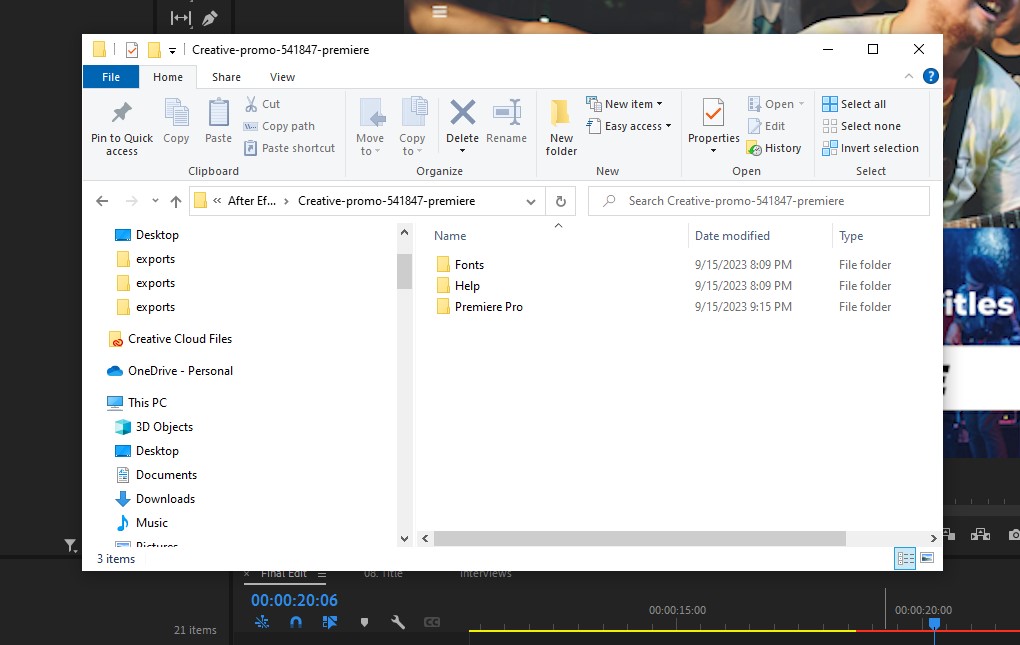Image resolution: width=1020 pixels, height=645 pixels.
Task: Toggle Premiere Snap in Timeline magnet icon
Action: [x=295, y=622]
